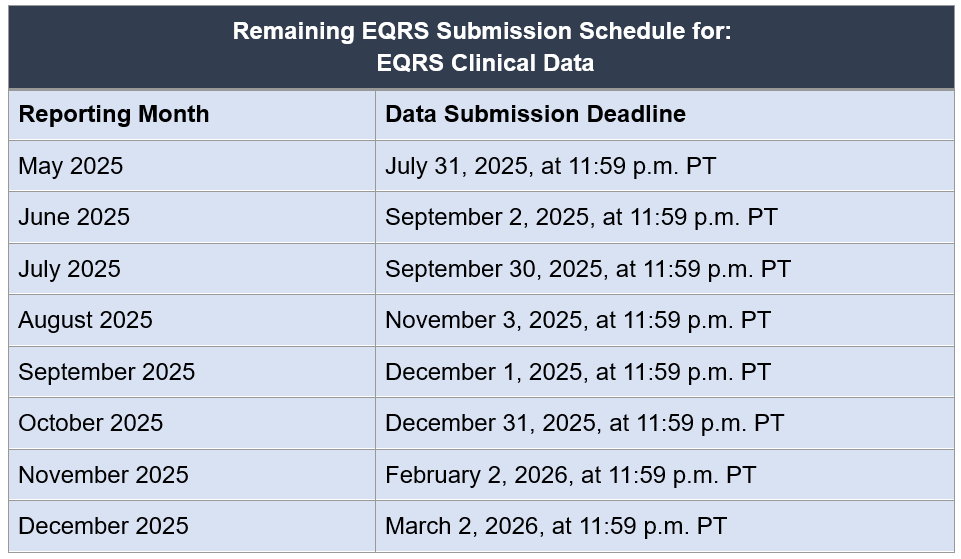Click the July 2025 reporting month cell

(x=192, y=269)
